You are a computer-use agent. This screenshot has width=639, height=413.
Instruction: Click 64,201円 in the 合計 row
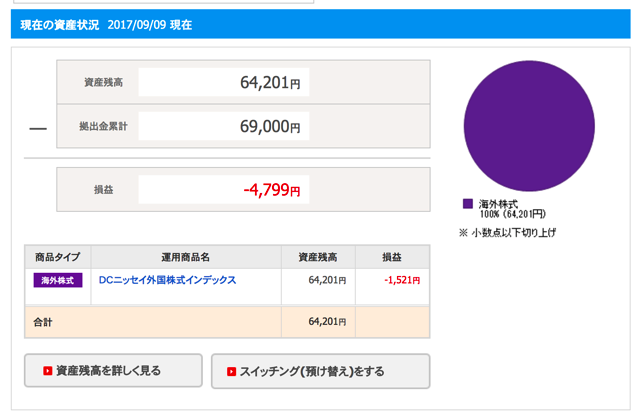[327, 322]
